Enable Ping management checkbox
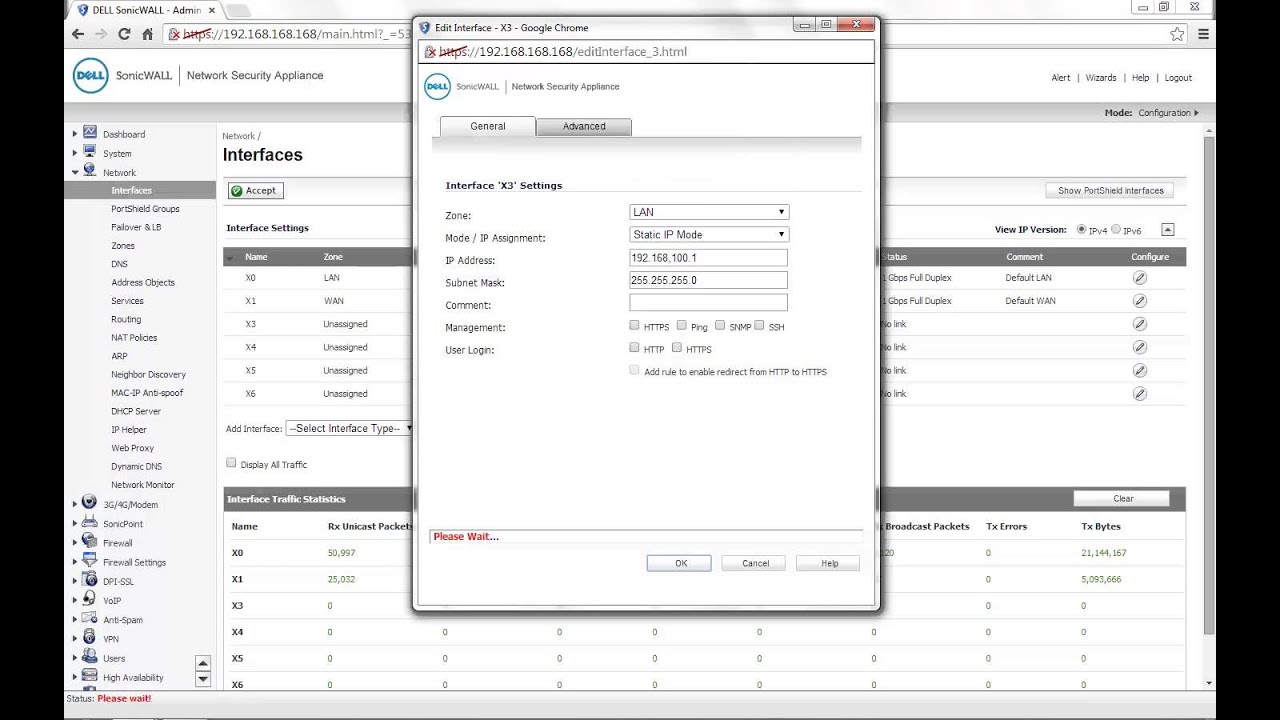This screenshot has height=720, width=1280. click(x=681, y=325)
